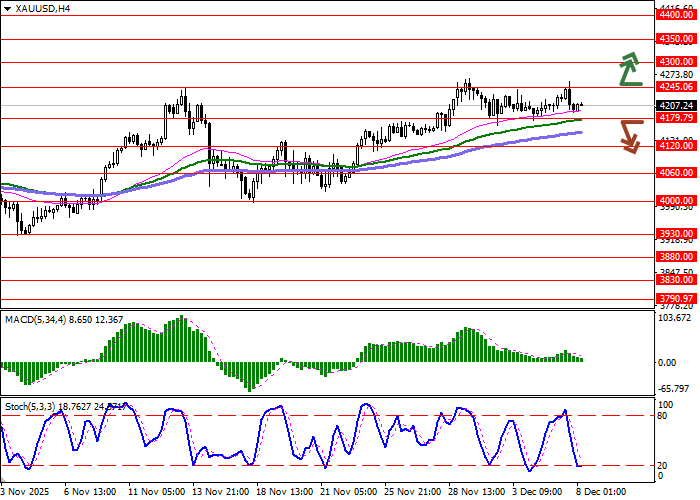Click the 28 Nov 13:00 time label
This screenshot has height=500, width=700.
coord(477,492)
